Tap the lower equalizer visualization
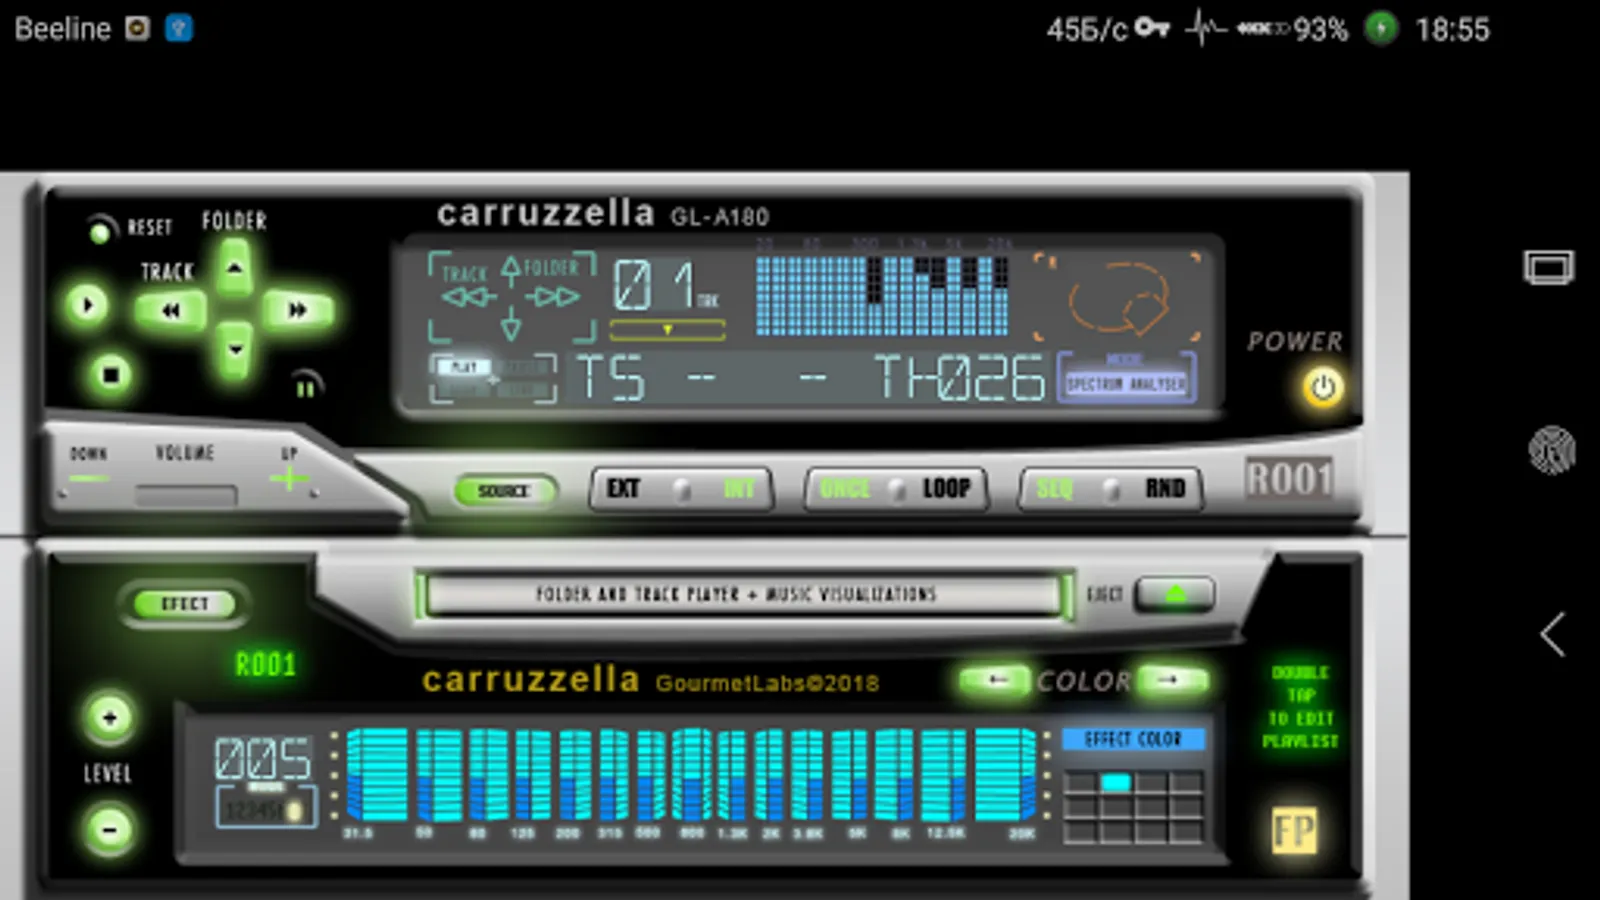Screen dimensions: 1600x900 [691, 776]
